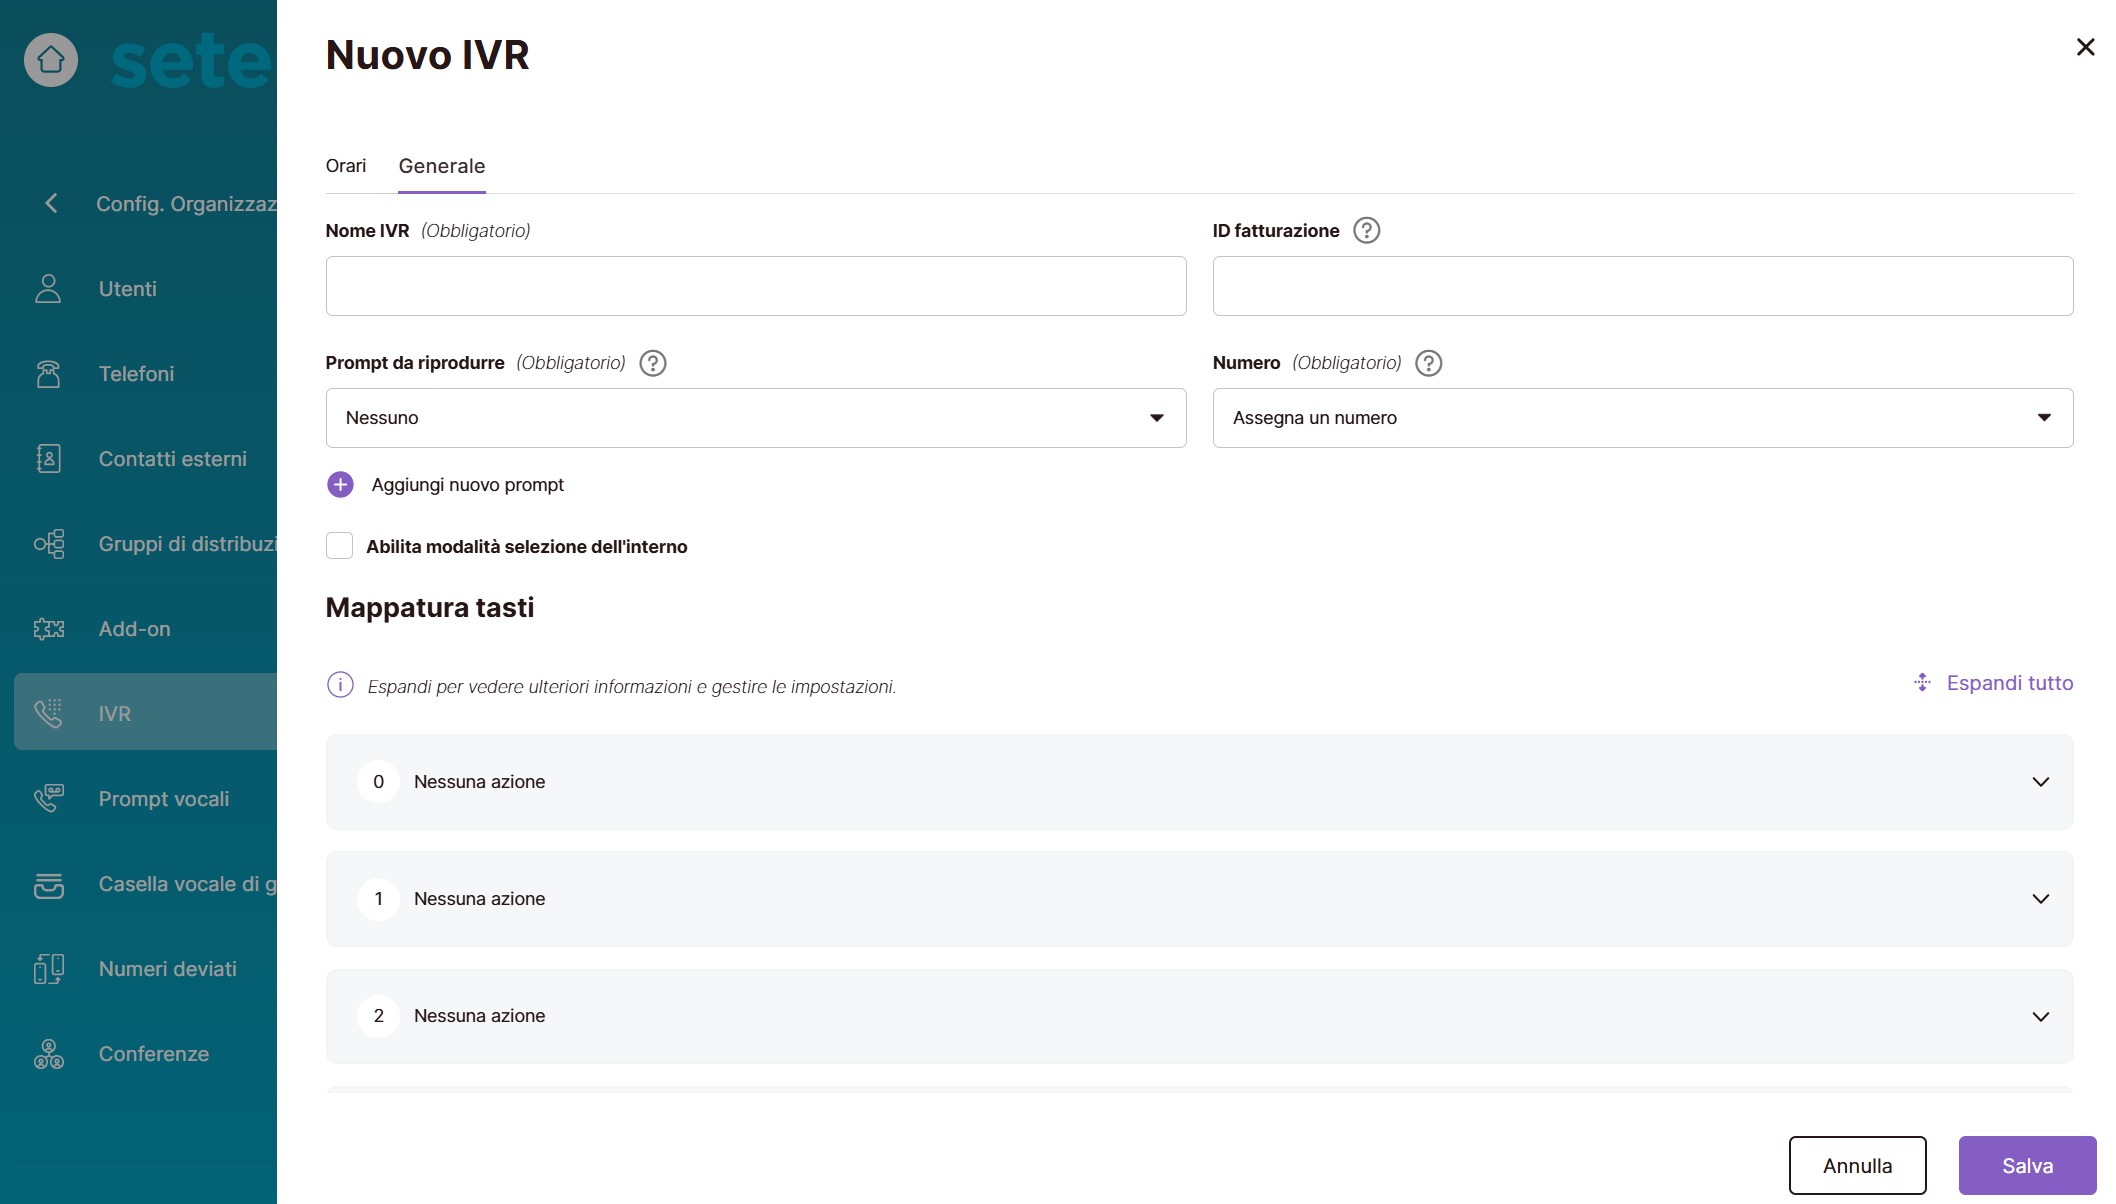Click the Nome IVR input field

755,286
